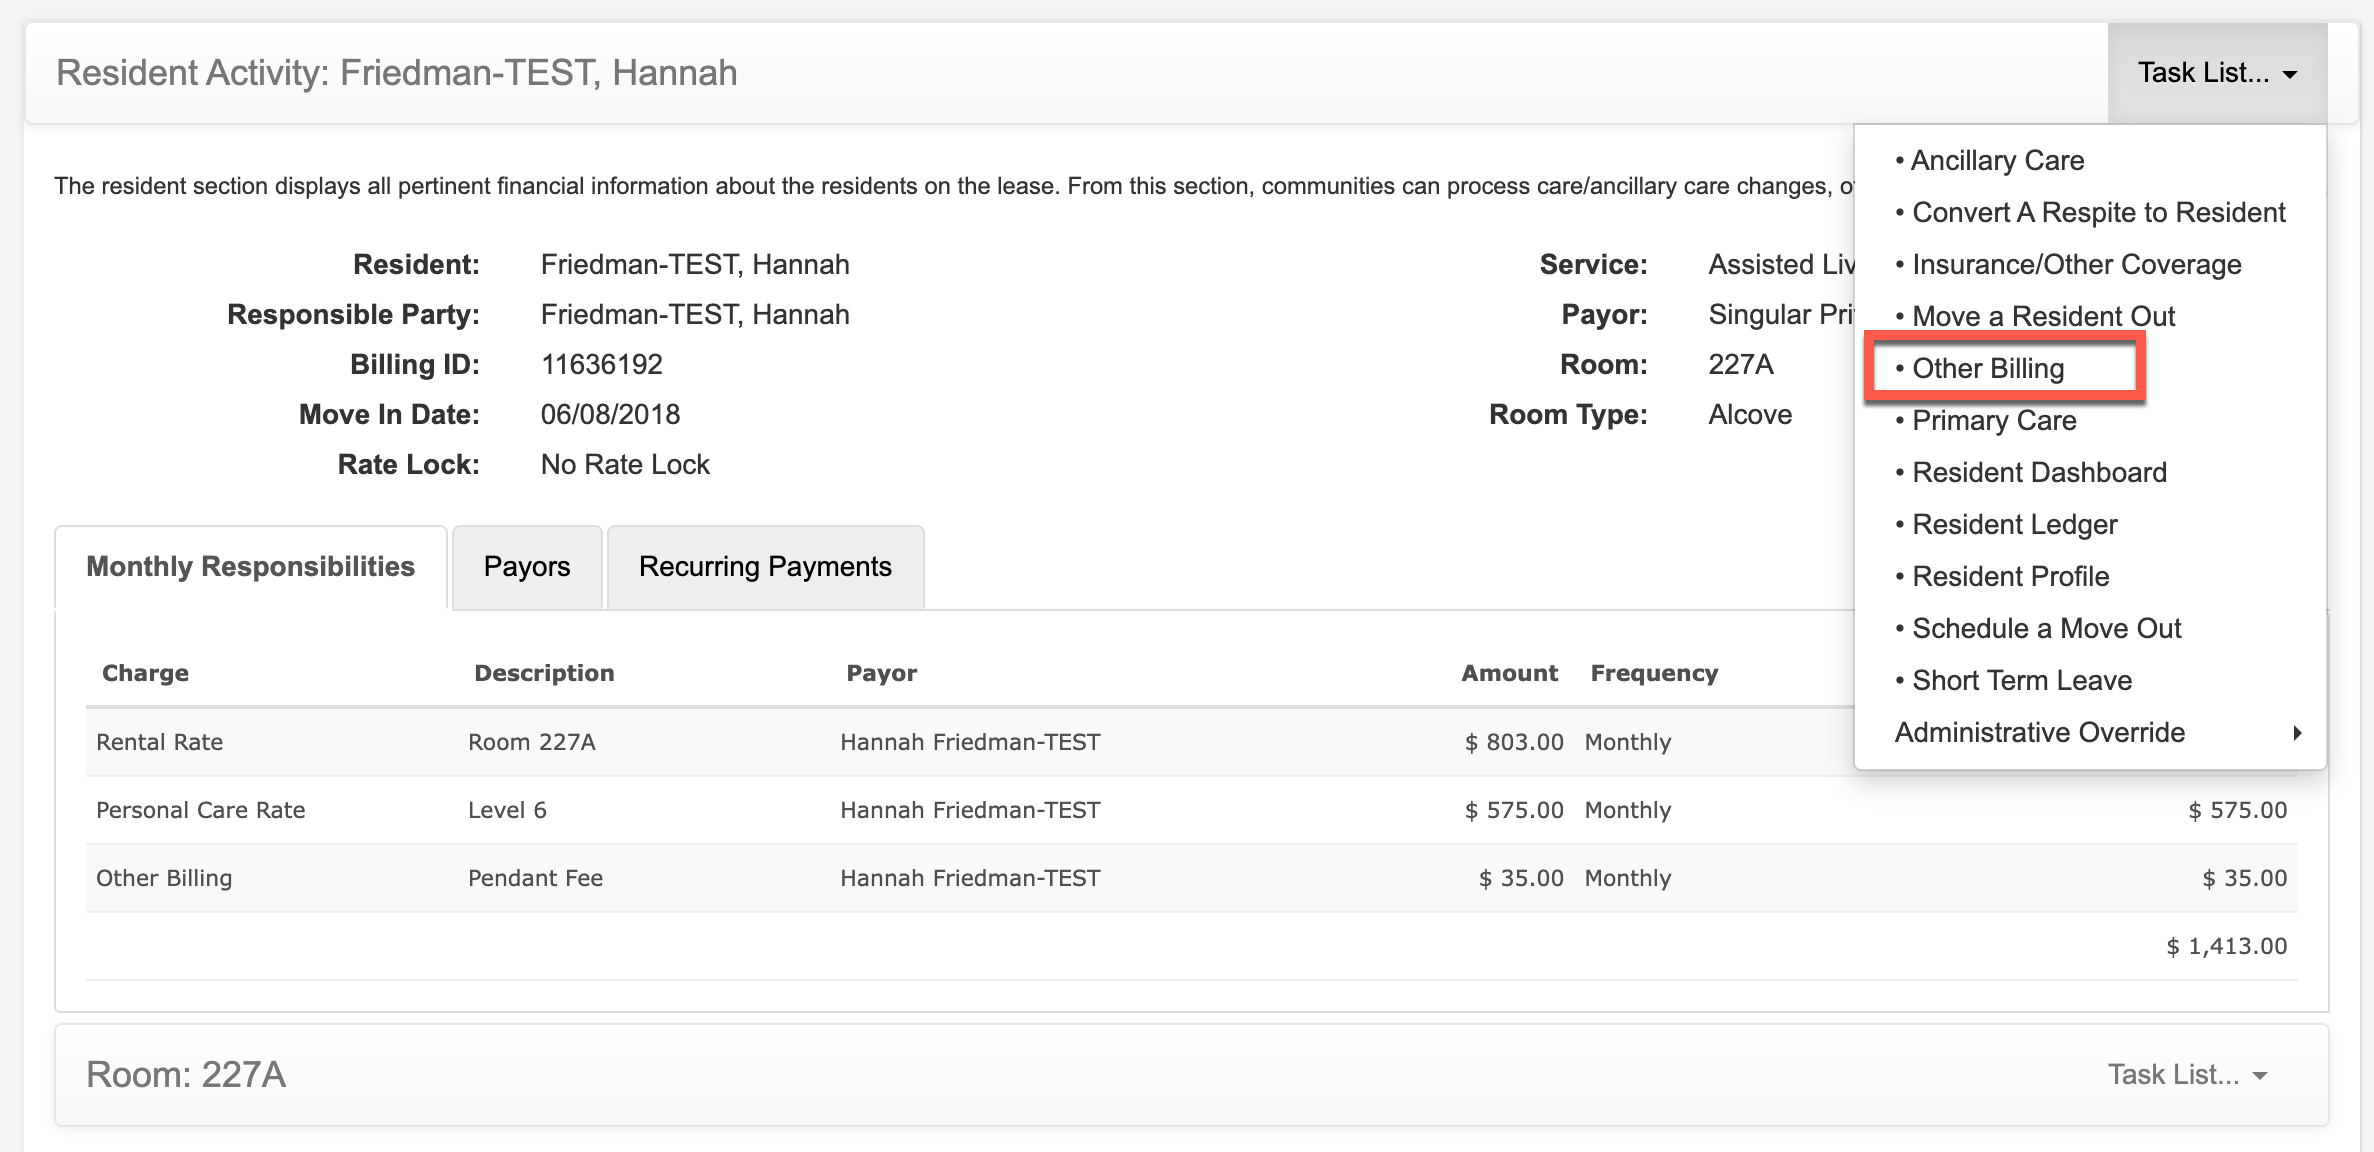Select Primary Care menu entry

click(x=1993, y=421)
